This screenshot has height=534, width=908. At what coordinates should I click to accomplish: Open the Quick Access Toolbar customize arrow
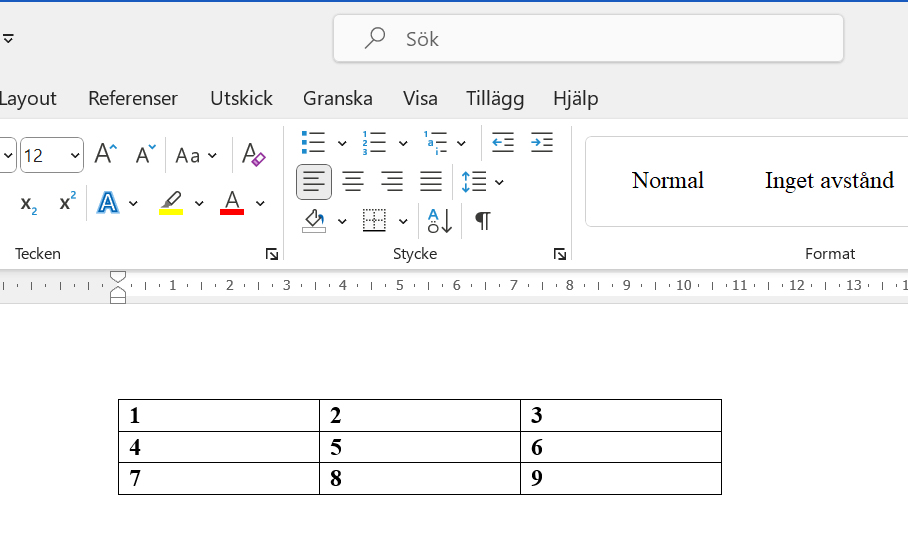pos(8,39)
